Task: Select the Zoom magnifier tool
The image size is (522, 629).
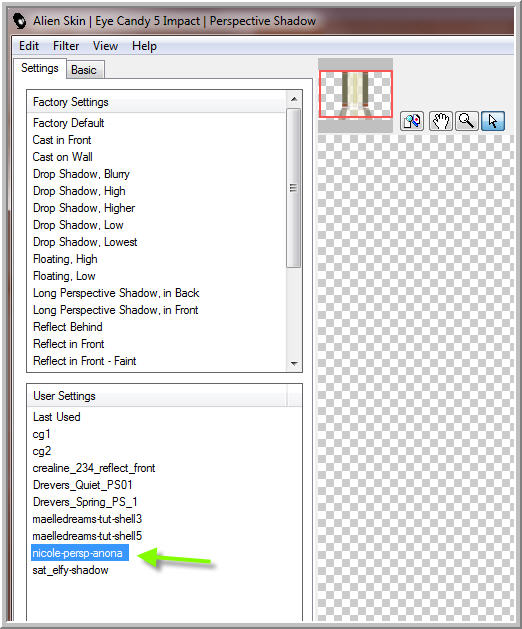Action: tap(467, 121)
